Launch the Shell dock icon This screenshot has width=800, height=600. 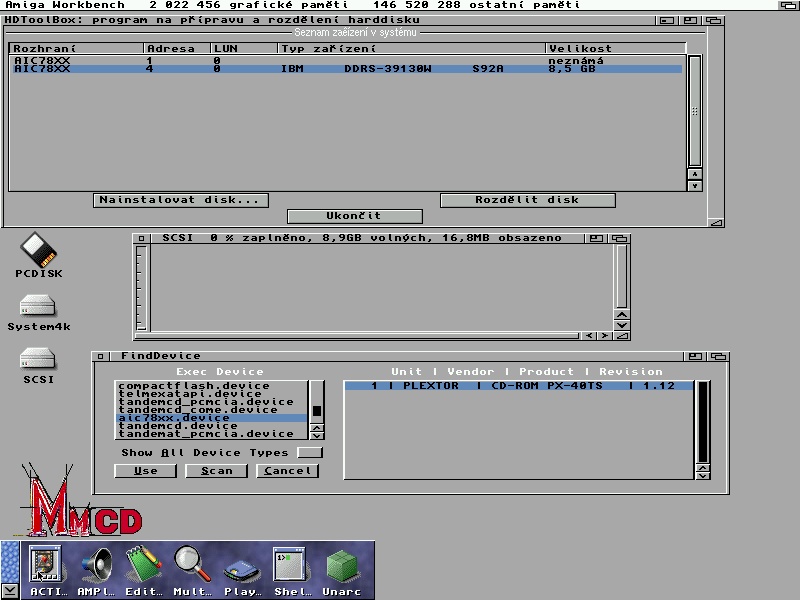tap(292, 570)
